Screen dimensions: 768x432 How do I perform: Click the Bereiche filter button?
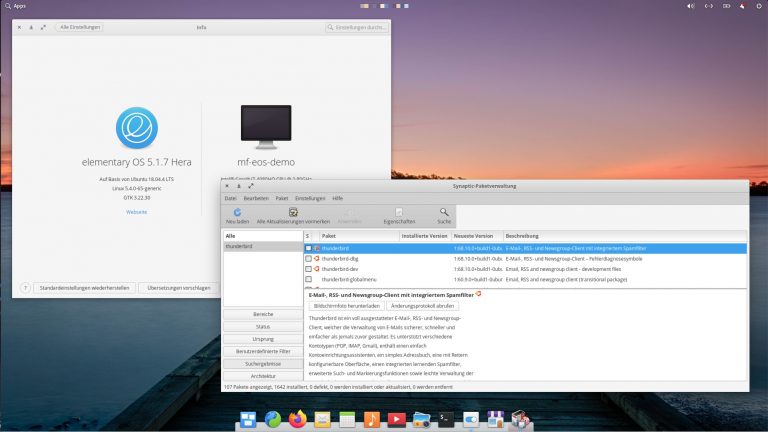point(263,314)
